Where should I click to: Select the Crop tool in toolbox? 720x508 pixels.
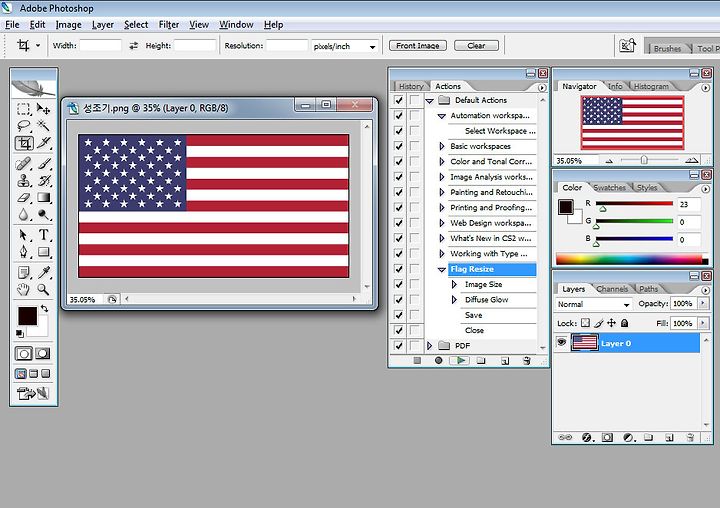coord(24,143)
